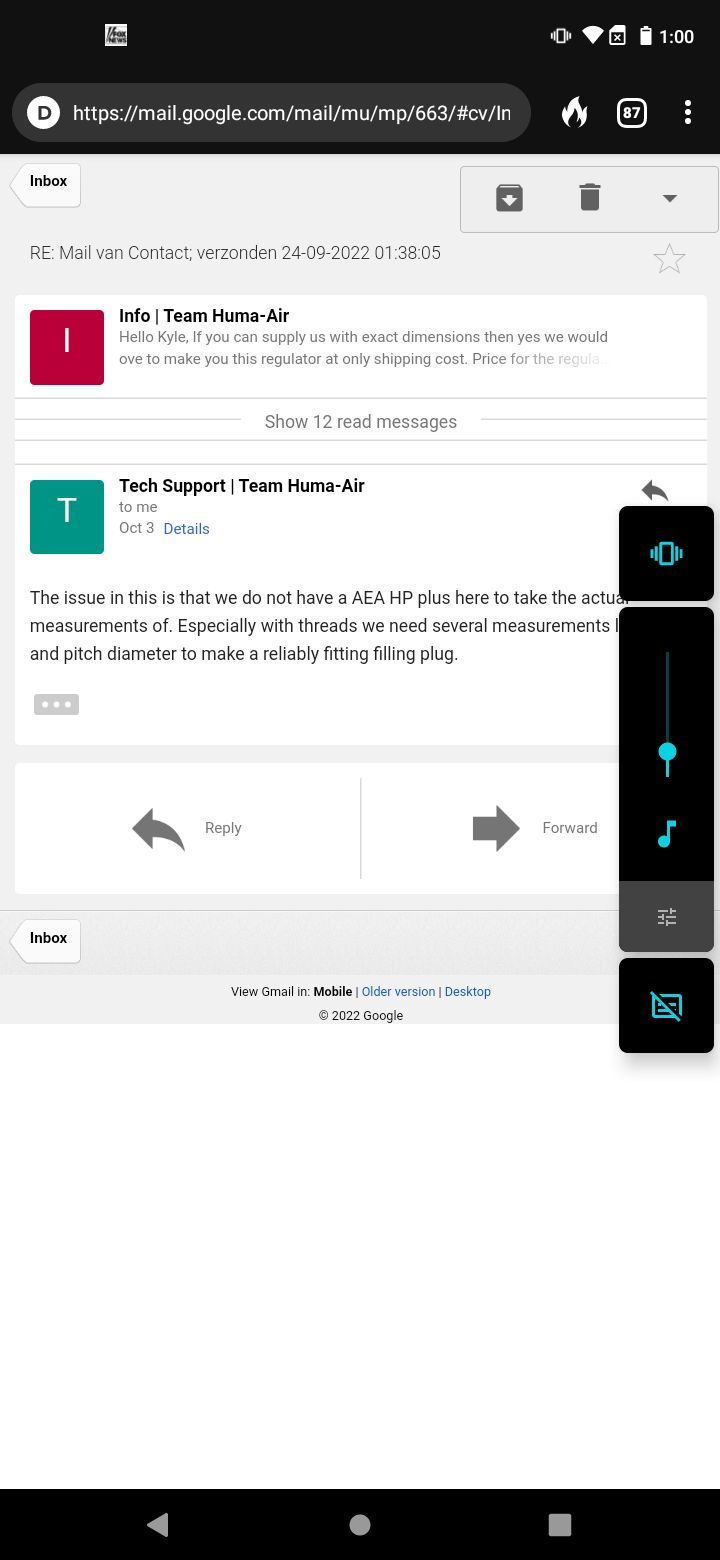The image size is (720, 1560).
Task: Click the teal T sender avatar
Action: coord(67,517)
